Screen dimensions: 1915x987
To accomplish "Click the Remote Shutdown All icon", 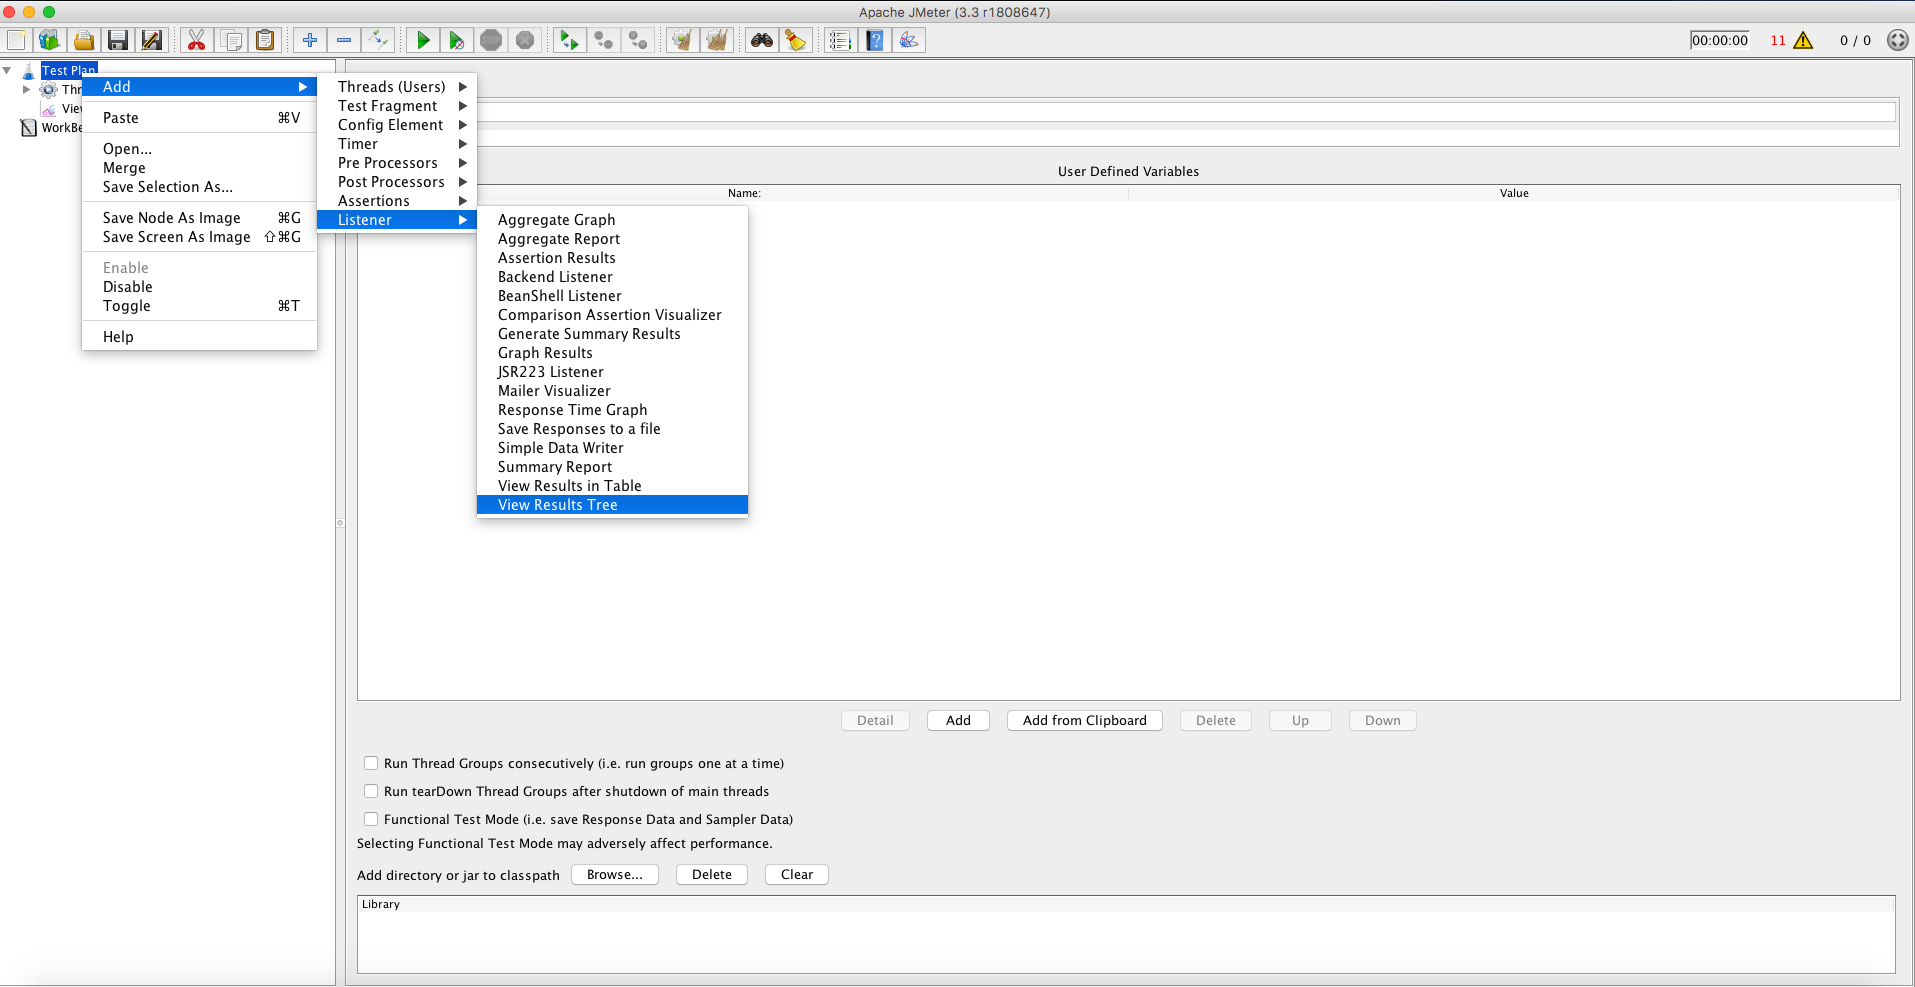I will point(638,40).
